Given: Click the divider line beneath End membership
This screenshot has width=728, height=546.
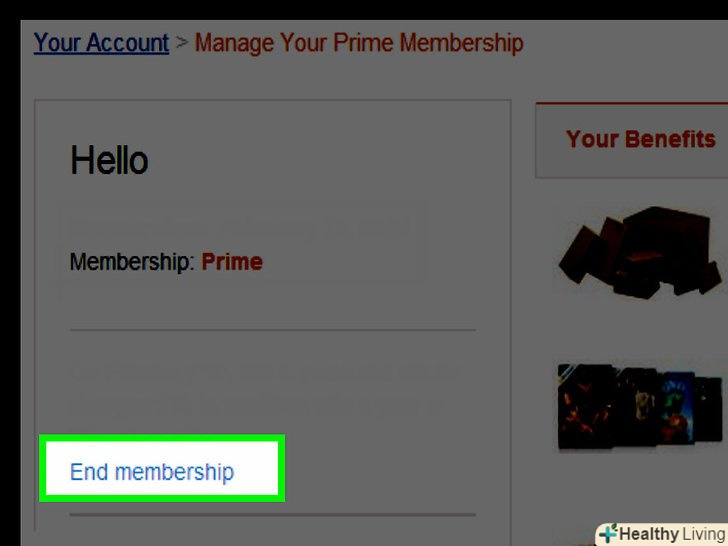Looking at the screenshot, I should coord(272,515).
